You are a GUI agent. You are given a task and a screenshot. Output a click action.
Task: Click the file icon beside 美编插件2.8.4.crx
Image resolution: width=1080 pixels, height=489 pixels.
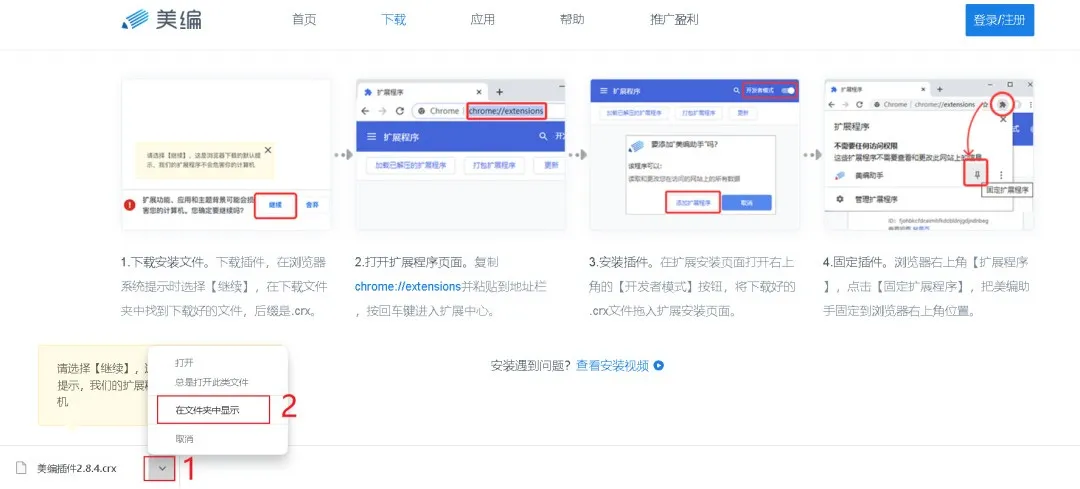(x=22, y=468)
